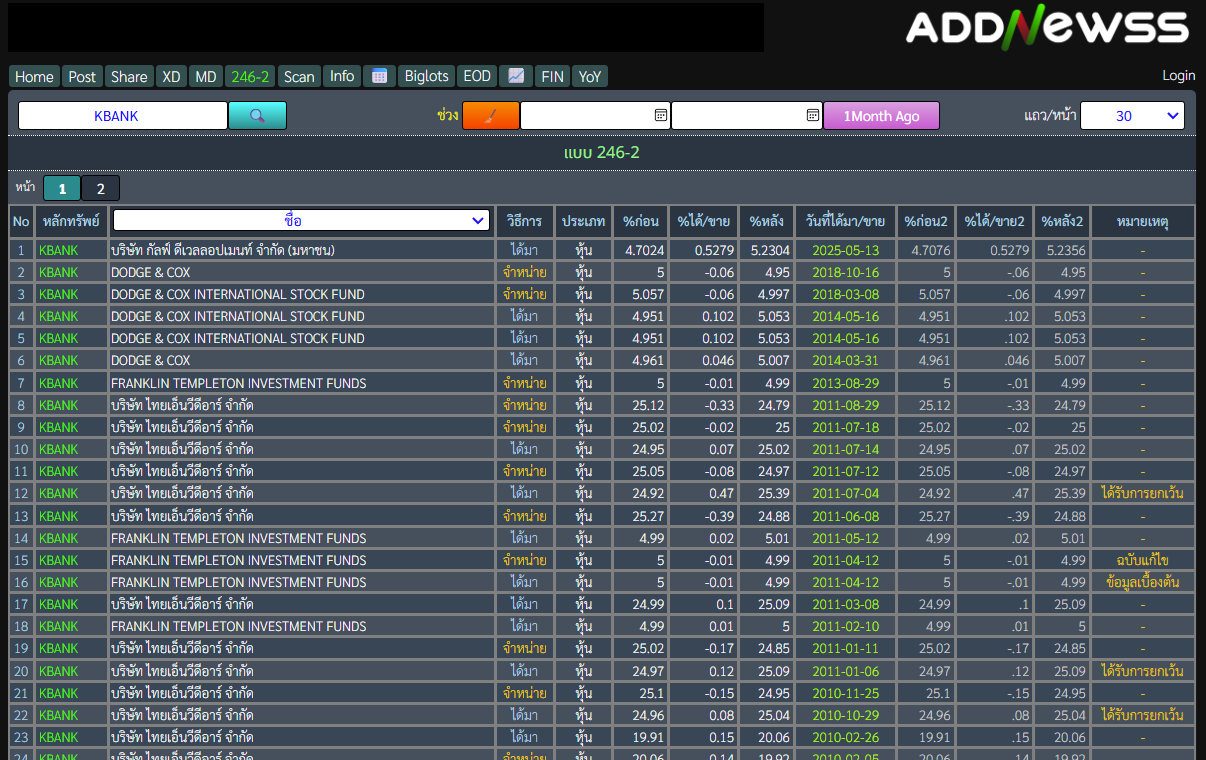Click the ได้รับการยกเว้น remark in row 12
The image size is (1206, 760).
point(1143,493)
